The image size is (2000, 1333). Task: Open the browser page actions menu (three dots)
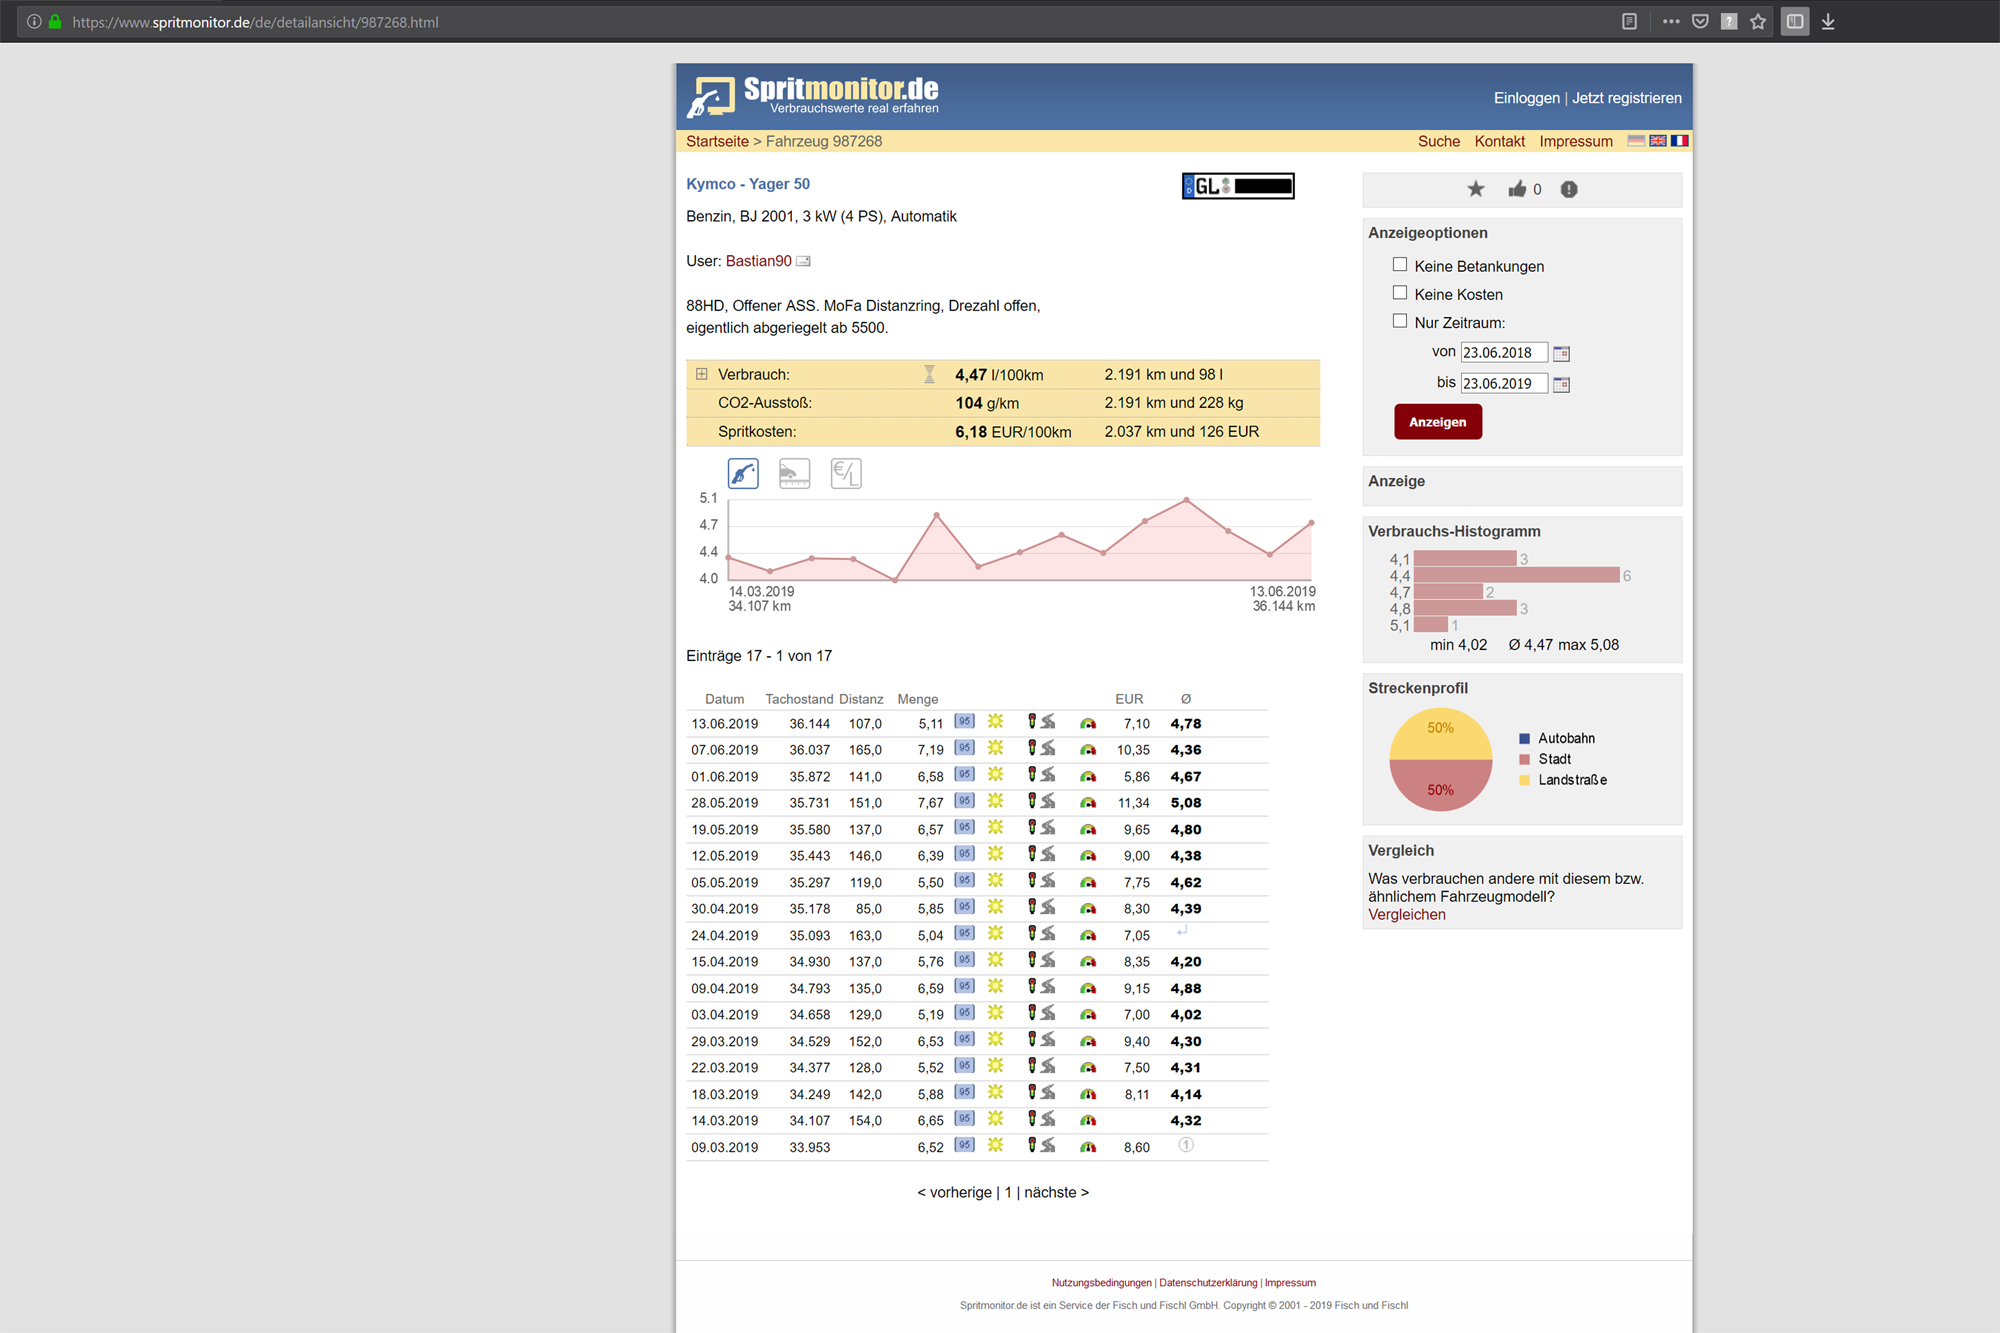point(1671,21)
